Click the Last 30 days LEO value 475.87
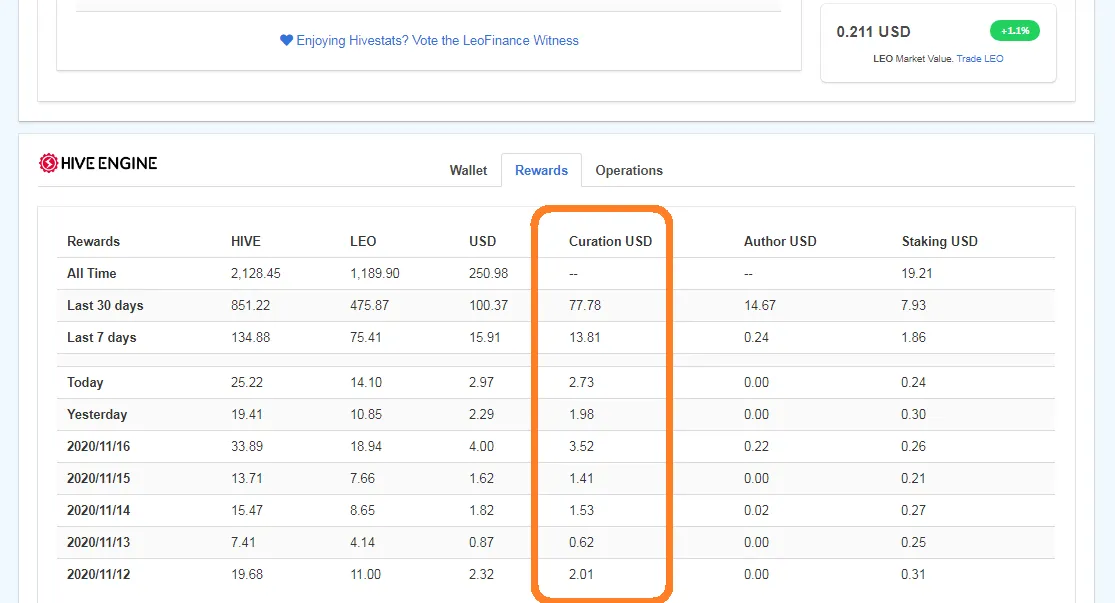This screenshot has height=603, width=1115. click(x=369, y=305)
